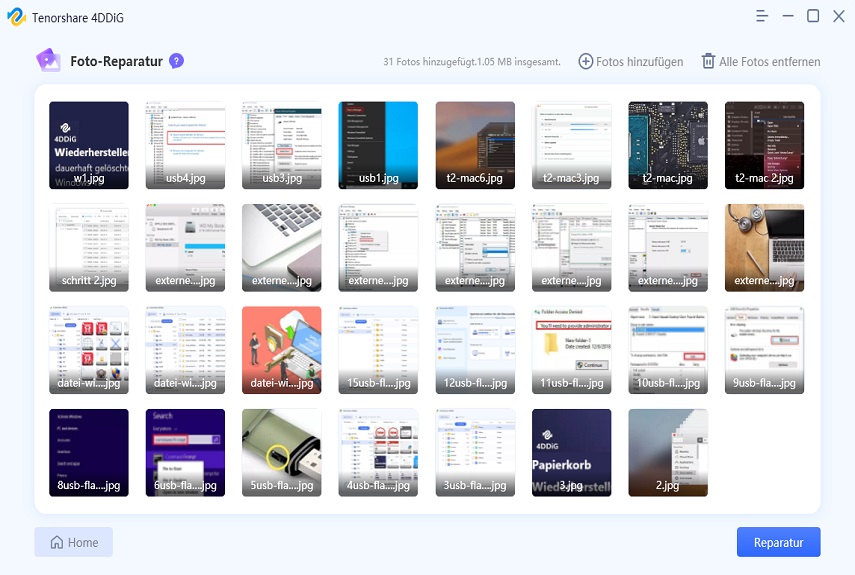This screenshot has height=575, width=855.
Task: Go back via the Home button
Action: click(x=74, y=542)
